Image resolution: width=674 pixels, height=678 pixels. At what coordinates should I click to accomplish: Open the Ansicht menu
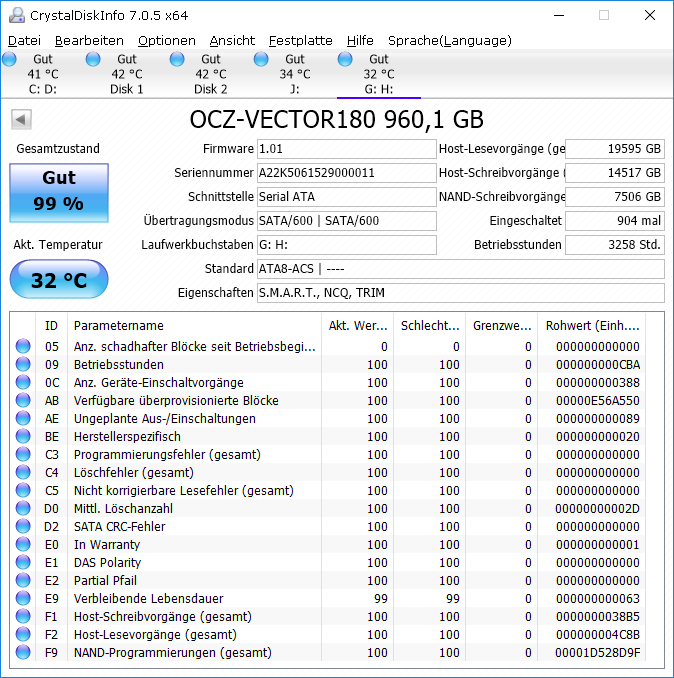(x=232, y=41)
